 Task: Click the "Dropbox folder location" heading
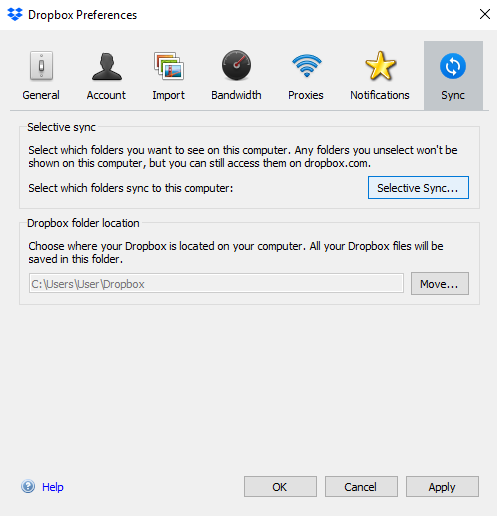click(x=83, y=223)
